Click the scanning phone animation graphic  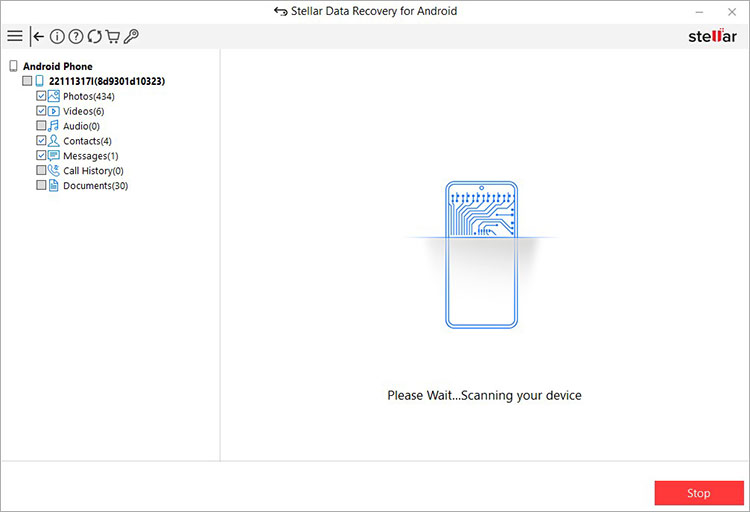(480, 255)
